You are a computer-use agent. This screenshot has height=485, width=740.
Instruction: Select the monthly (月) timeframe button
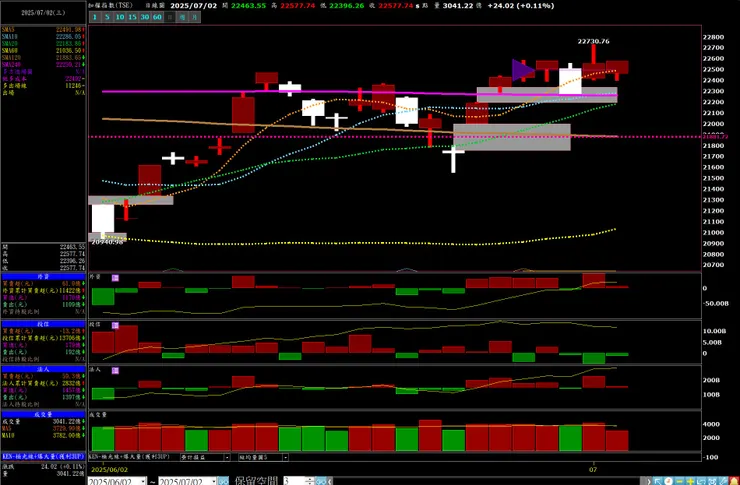tap(195, 17)
